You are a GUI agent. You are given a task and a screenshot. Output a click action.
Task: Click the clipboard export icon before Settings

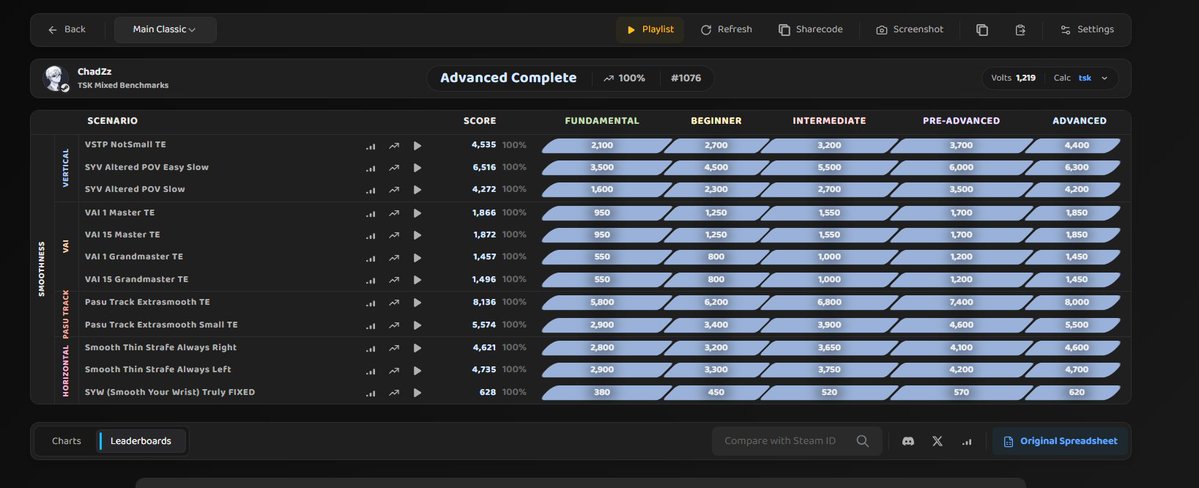(x=1020, y=30)
